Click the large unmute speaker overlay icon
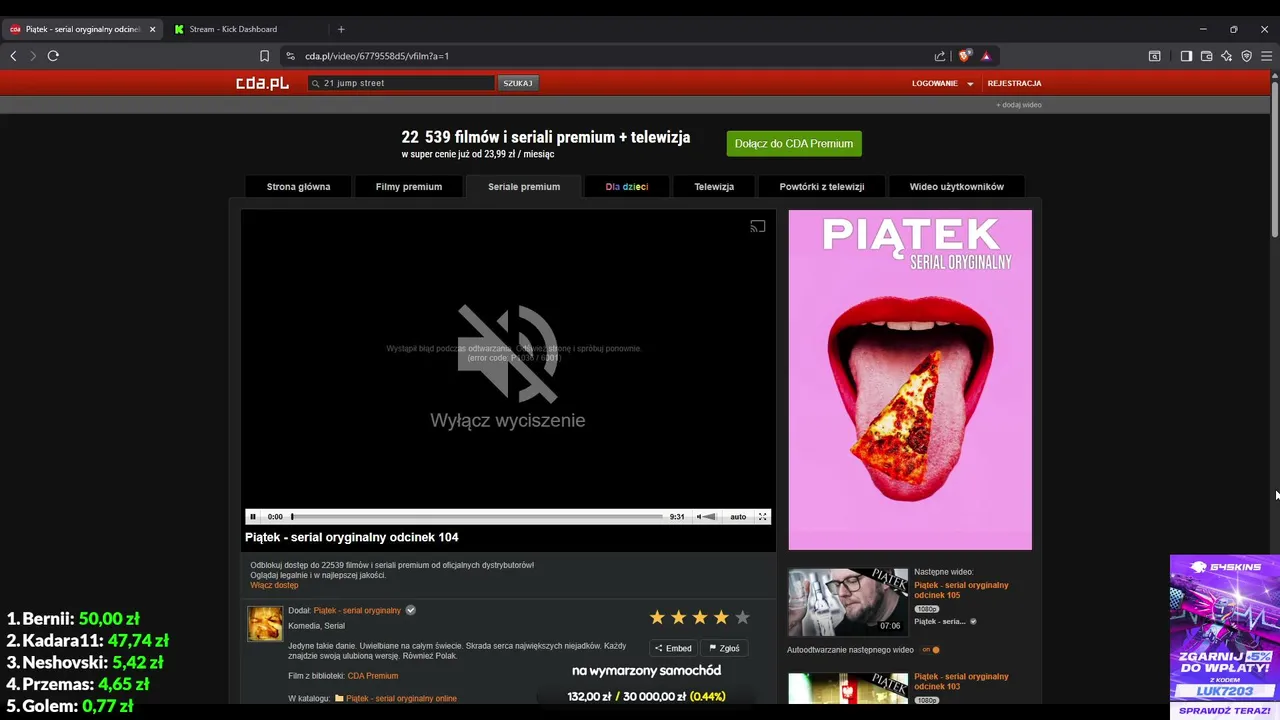The image size is (1280, 720). [x=508, y=353]
